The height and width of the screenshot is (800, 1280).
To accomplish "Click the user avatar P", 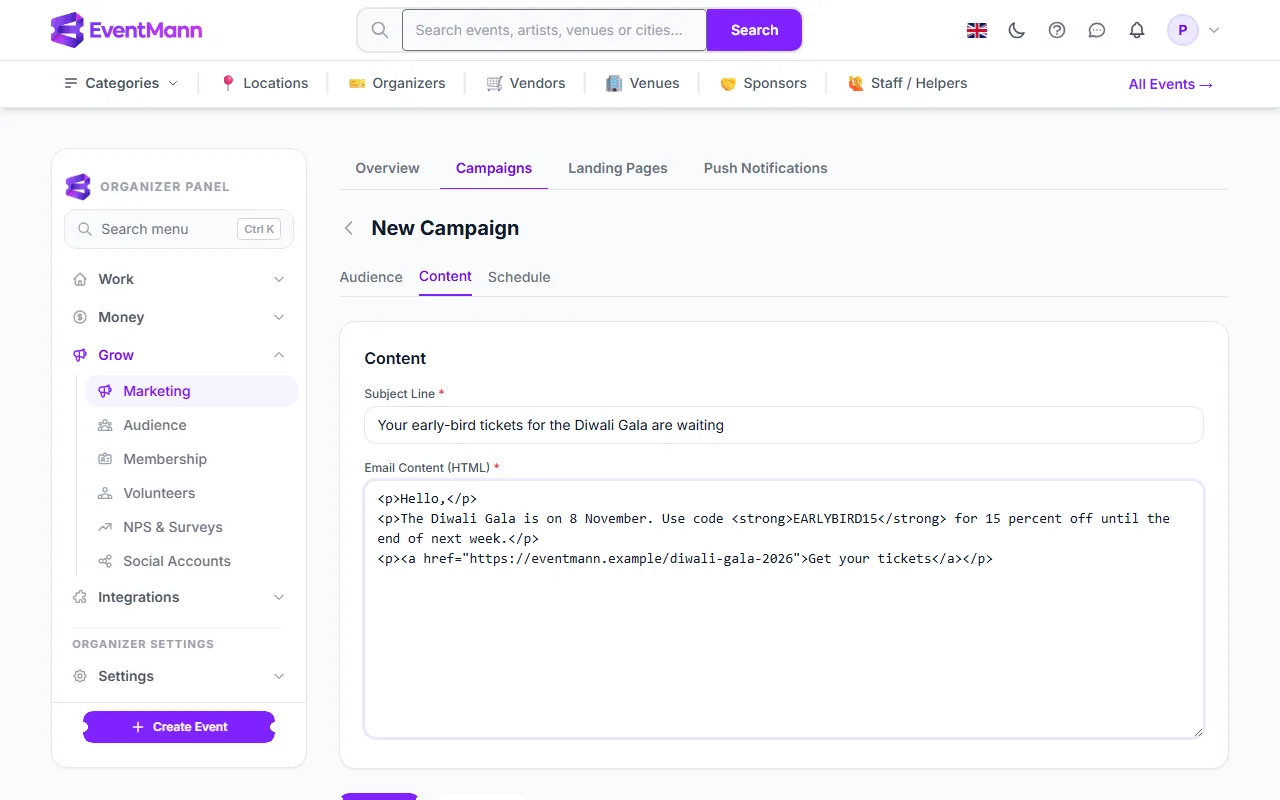I will [1183, 30].
